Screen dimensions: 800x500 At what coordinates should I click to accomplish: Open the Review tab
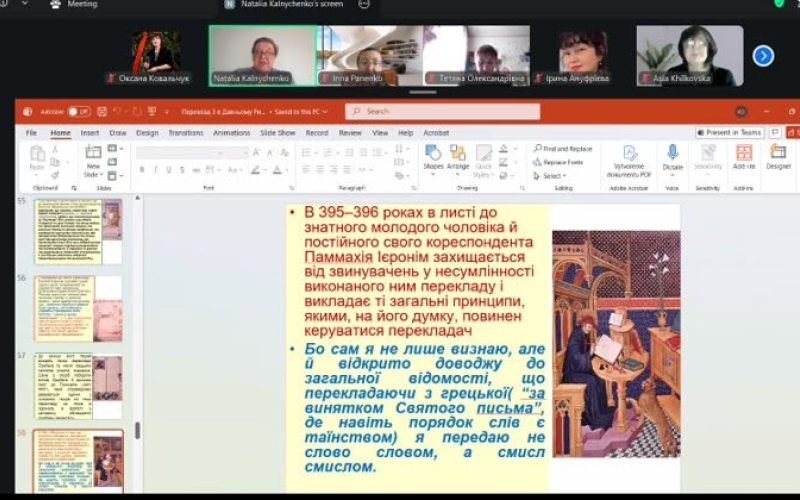(x=350, y=133)
